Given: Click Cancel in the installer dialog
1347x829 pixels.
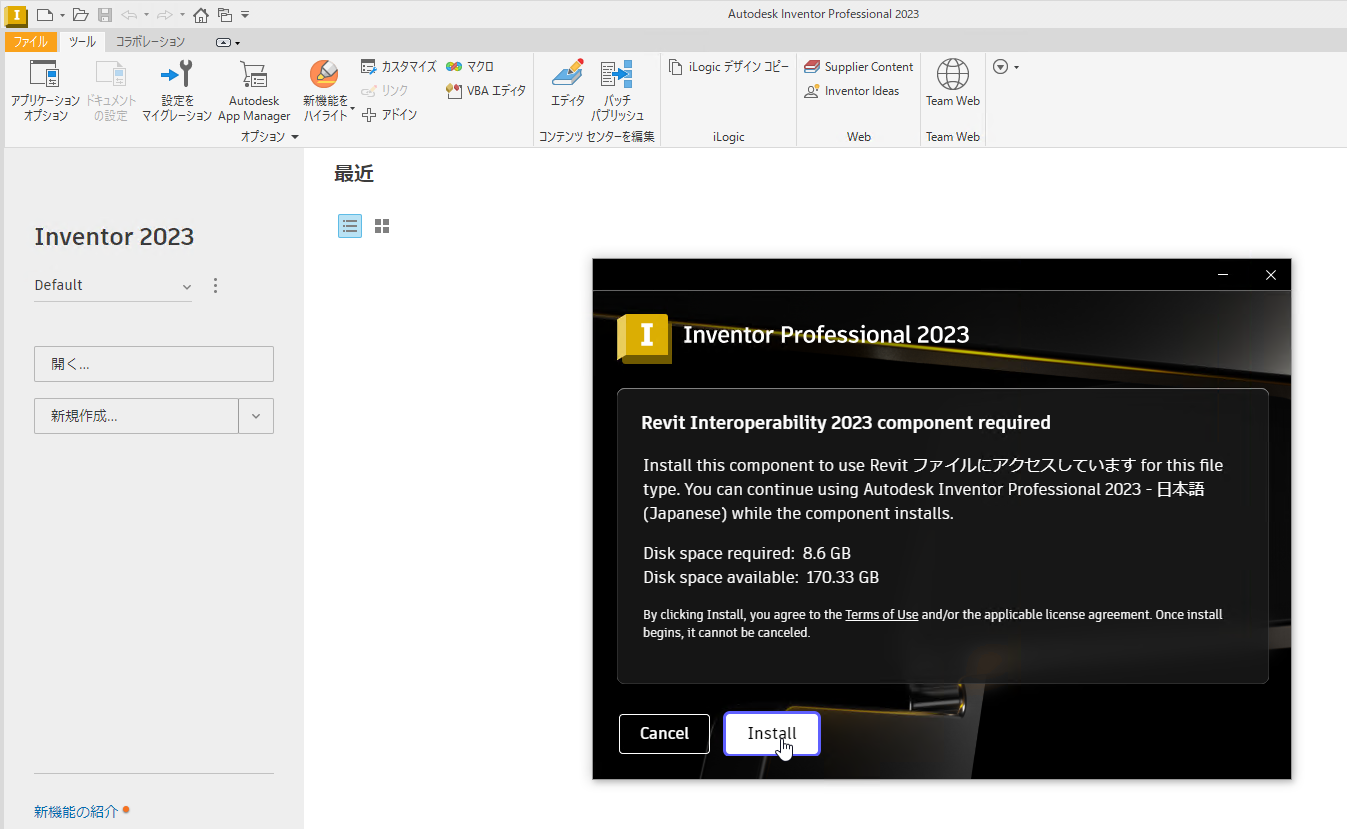Looking at the screenshot, I should tap(664, 734).
